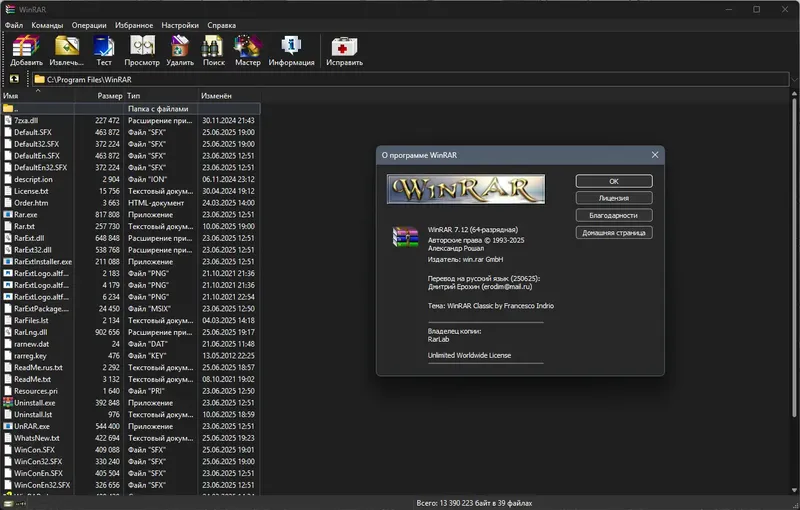Open the Избранное menu
This screenshot has height=510, width=800.
coord(134,25)
